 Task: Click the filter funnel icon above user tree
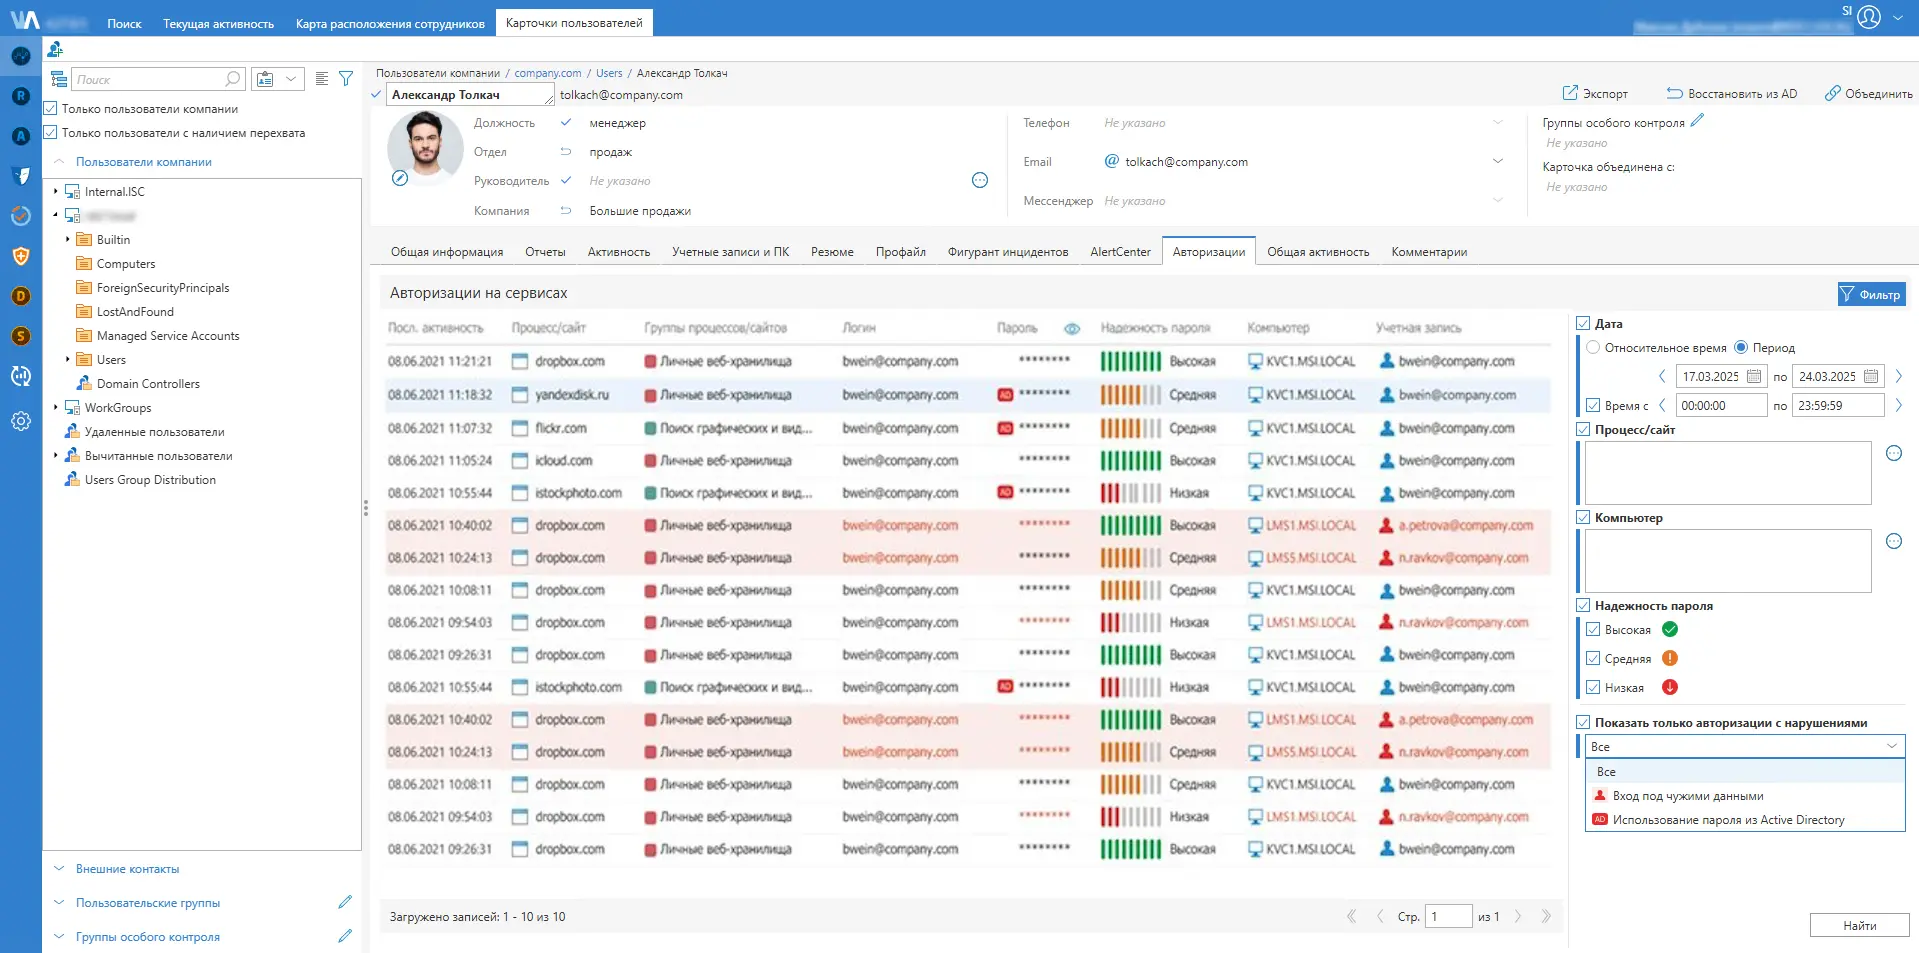346,79
